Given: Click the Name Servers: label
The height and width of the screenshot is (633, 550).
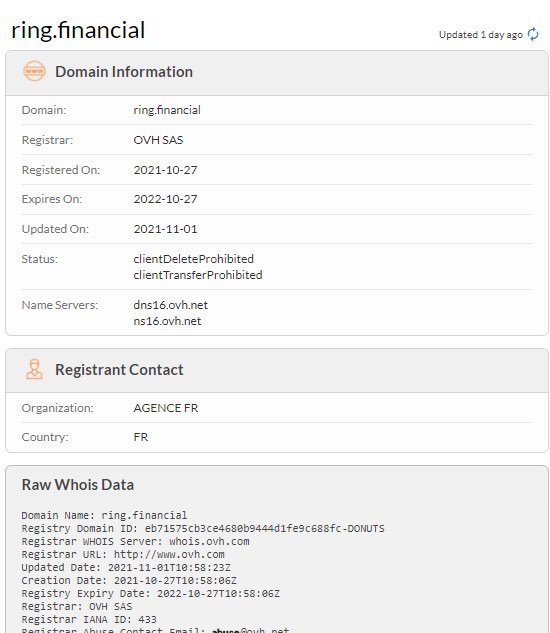Looking at the screenshot, I should click(x=60, y=305).
